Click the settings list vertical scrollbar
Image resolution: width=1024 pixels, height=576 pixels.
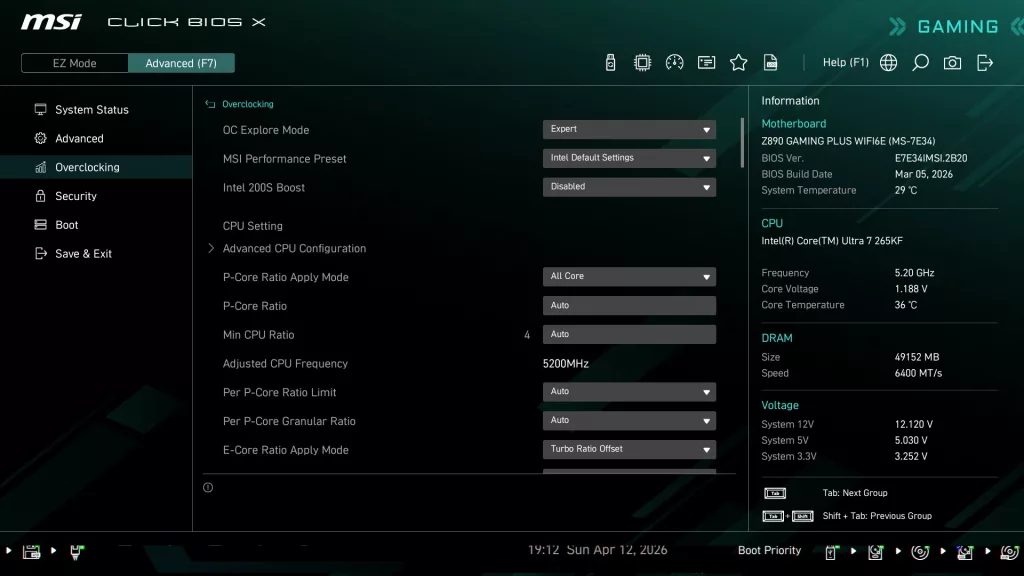pos(742,142)
